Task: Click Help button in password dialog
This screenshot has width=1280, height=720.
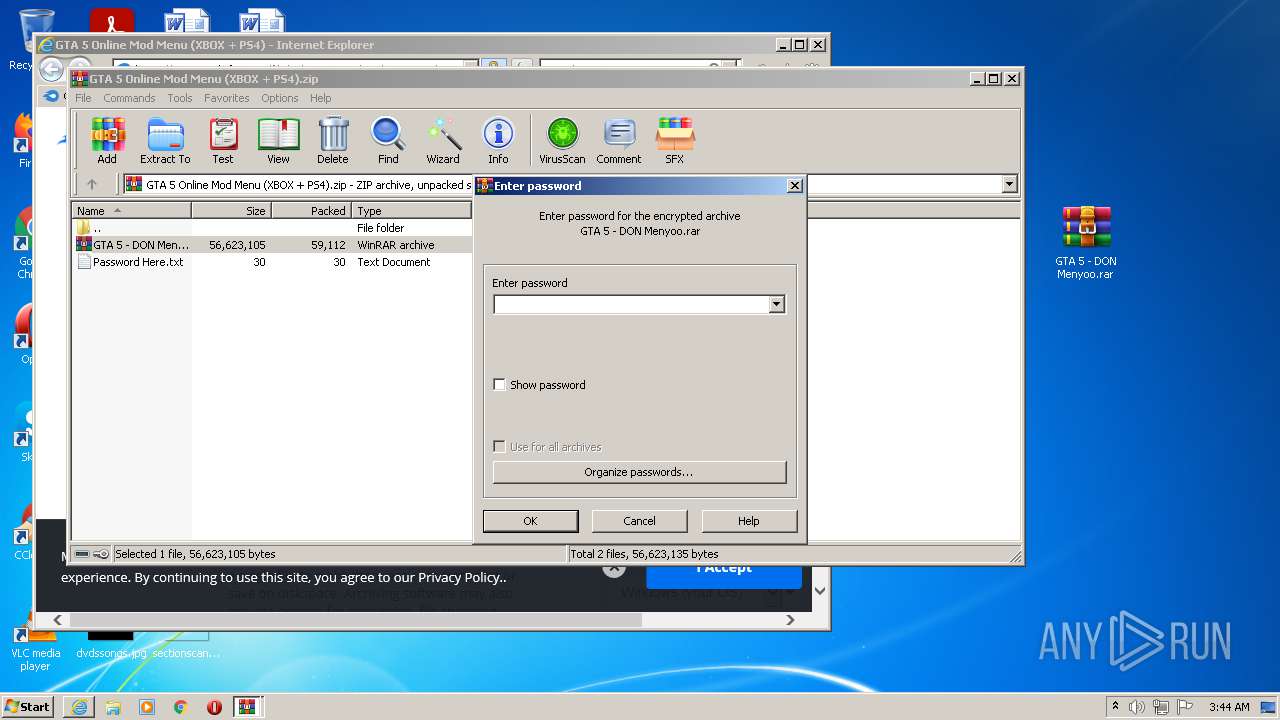Action: click(x=749, y=521)
